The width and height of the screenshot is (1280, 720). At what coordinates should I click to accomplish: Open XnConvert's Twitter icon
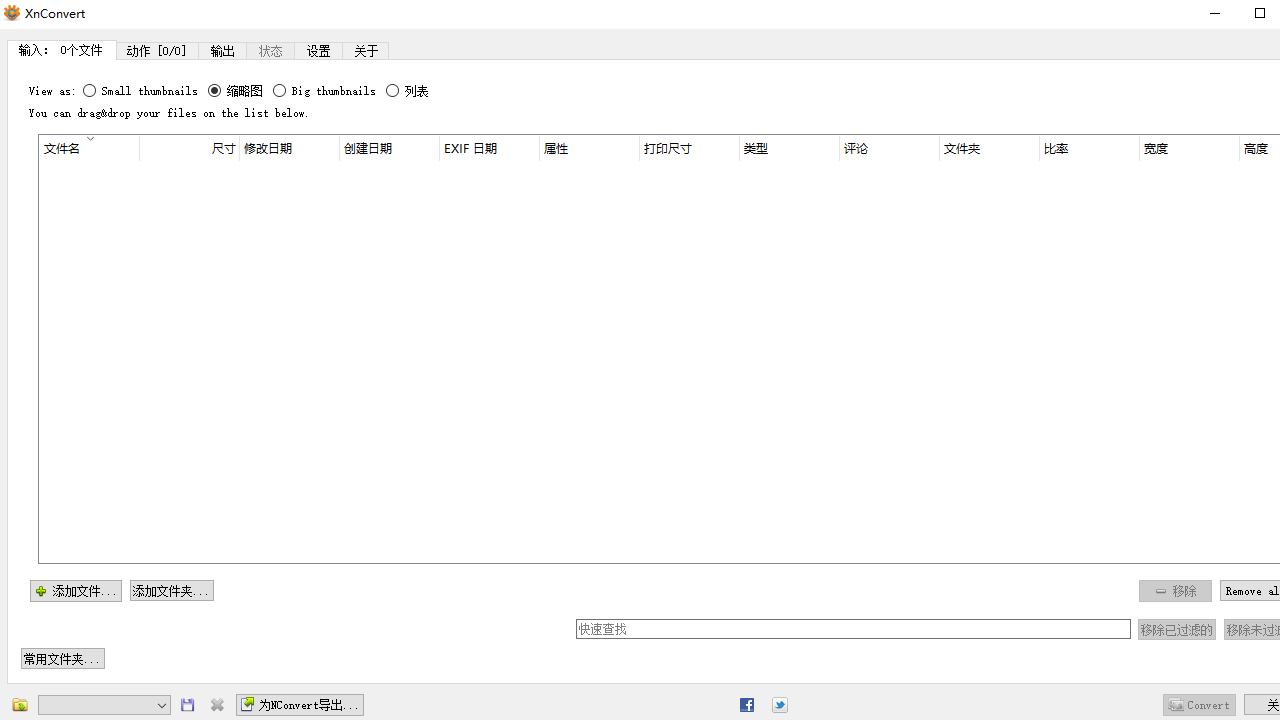pyautogui.click(x=779, y=705)
